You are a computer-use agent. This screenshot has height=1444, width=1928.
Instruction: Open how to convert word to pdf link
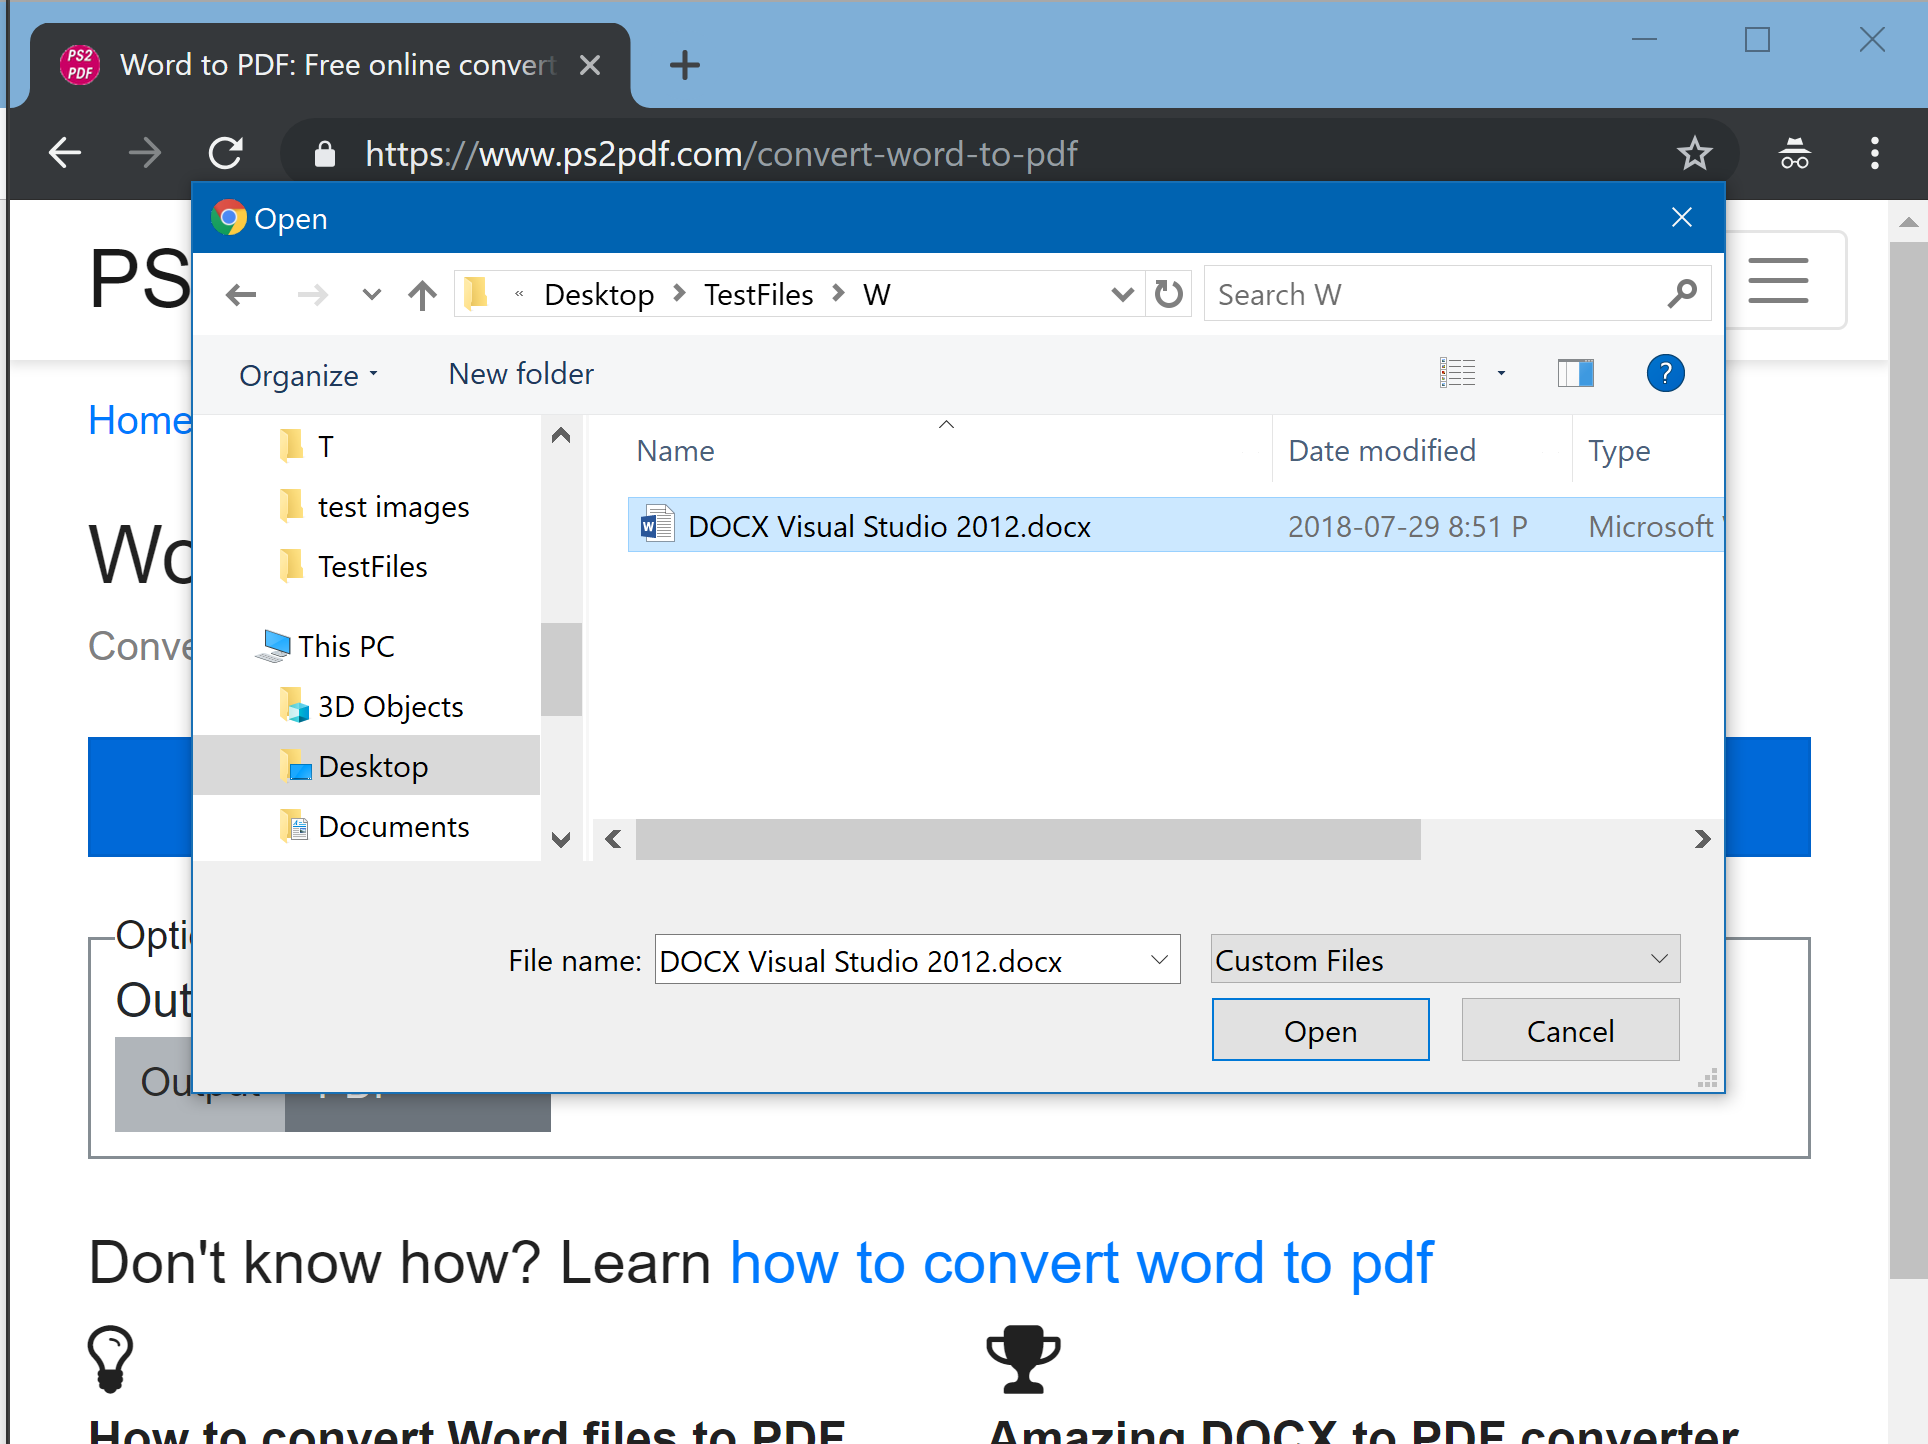[1081, 1263]
